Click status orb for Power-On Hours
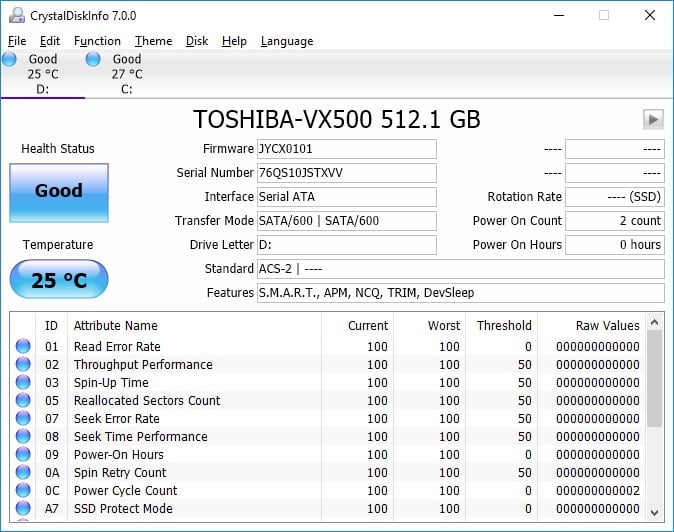The width and height of the screenshot is (674, 532). click(x=23, y=455)
